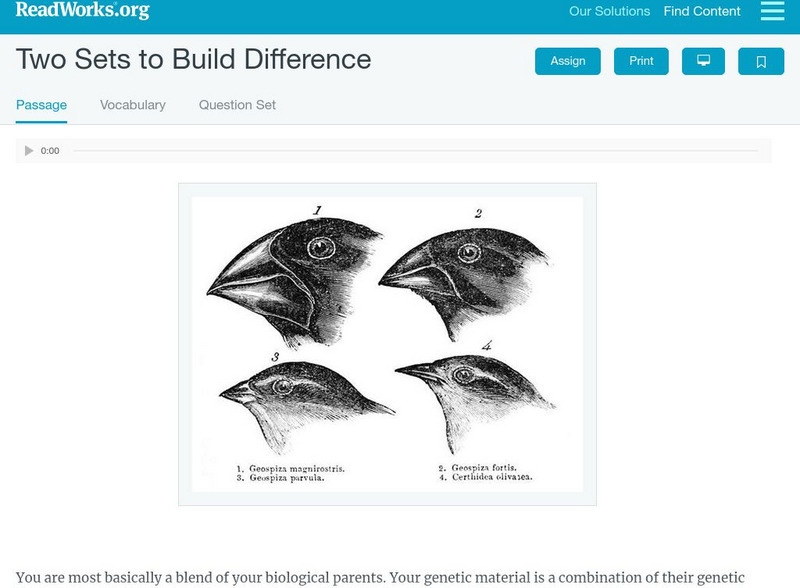Open the hamburger navigation menu

tap(772, 12)
